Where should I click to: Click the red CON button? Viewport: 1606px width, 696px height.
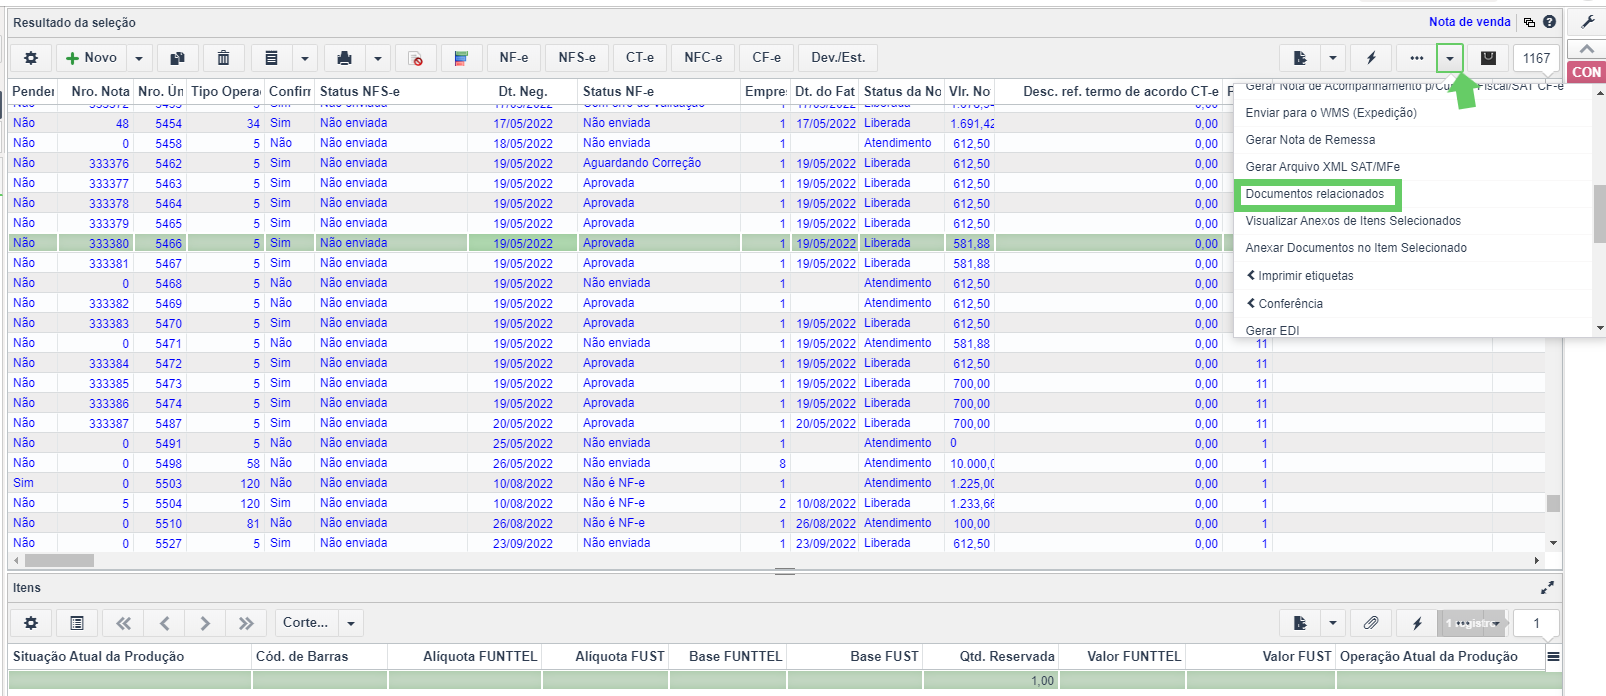[x=1586, y=72]
